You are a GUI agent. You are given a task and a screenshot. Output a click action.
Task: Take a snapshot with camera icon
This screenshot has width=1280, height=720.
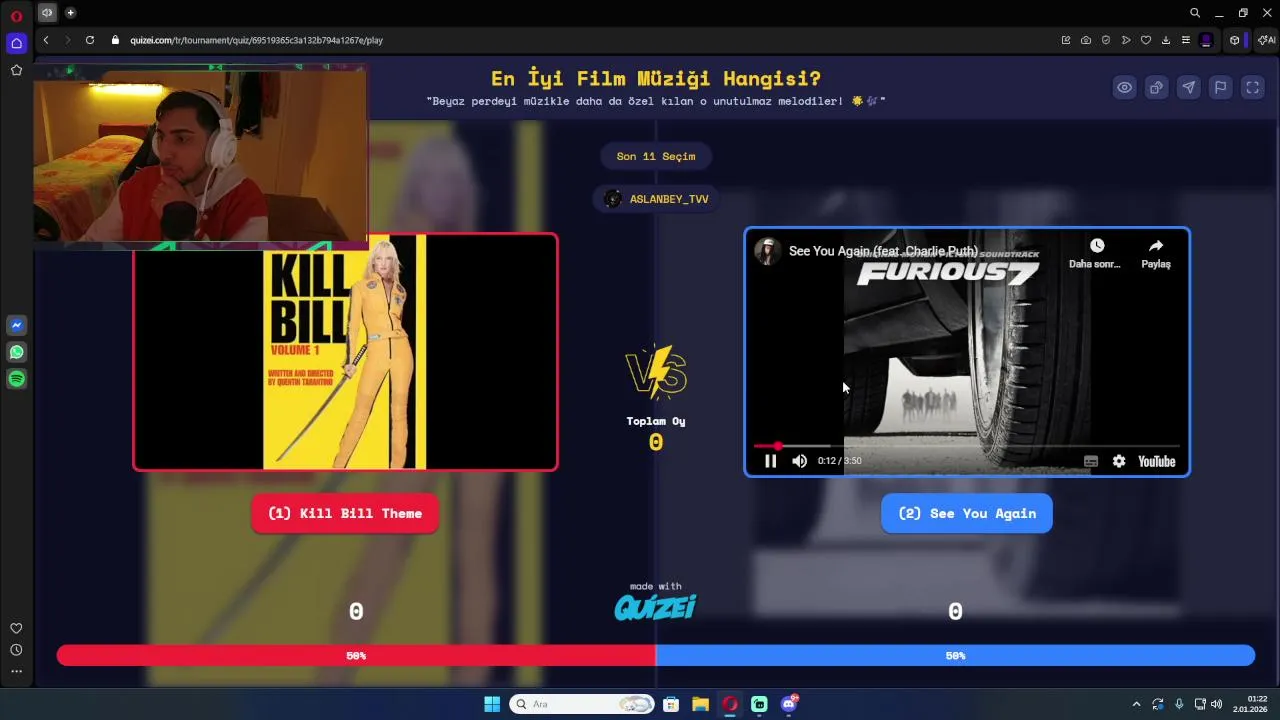coord(1086,40)
